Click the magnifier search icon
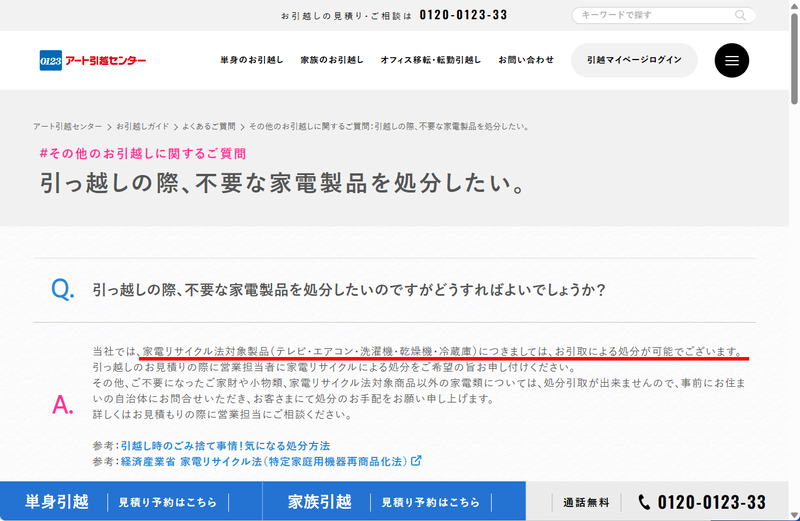Viewport: 800px width, 521px height. pyautogui.click(x=740, y=15)
